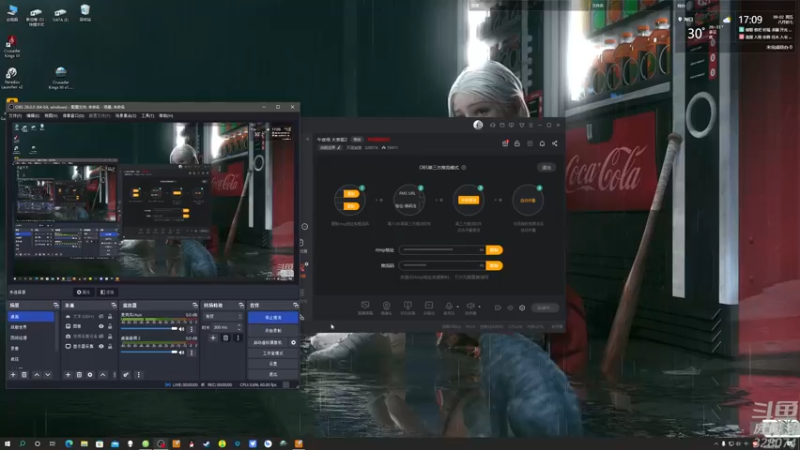Add a new scene with the Scenes plus icon
This screenshot has height=450, width=800.
pos(13,374)
